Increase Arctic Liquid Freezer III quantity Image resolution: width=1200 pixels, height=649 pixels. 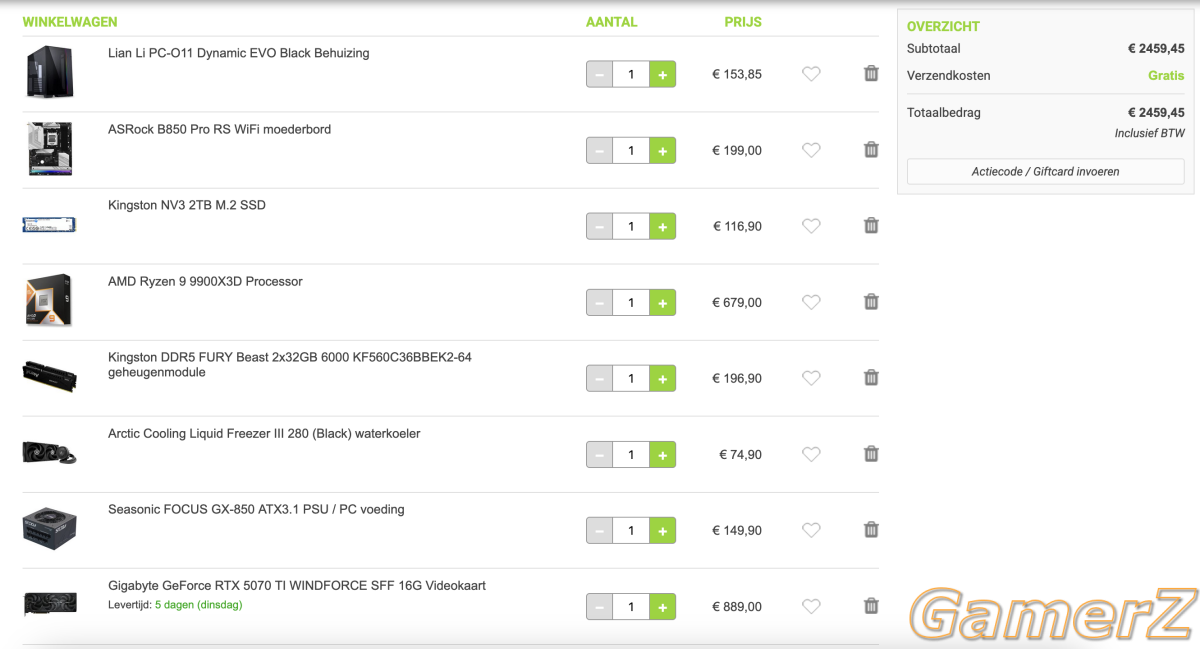point(662,454)
